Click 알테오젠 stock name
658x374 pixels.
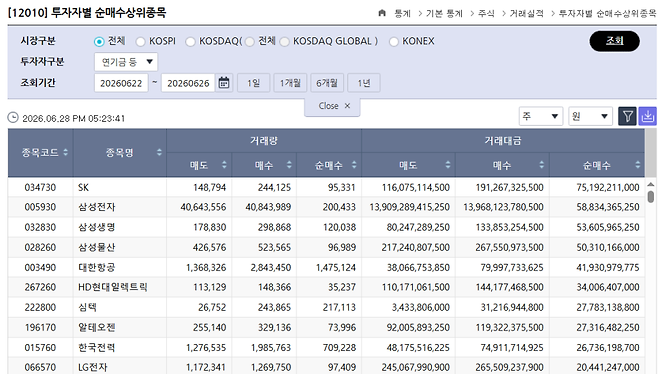[97, 327]
